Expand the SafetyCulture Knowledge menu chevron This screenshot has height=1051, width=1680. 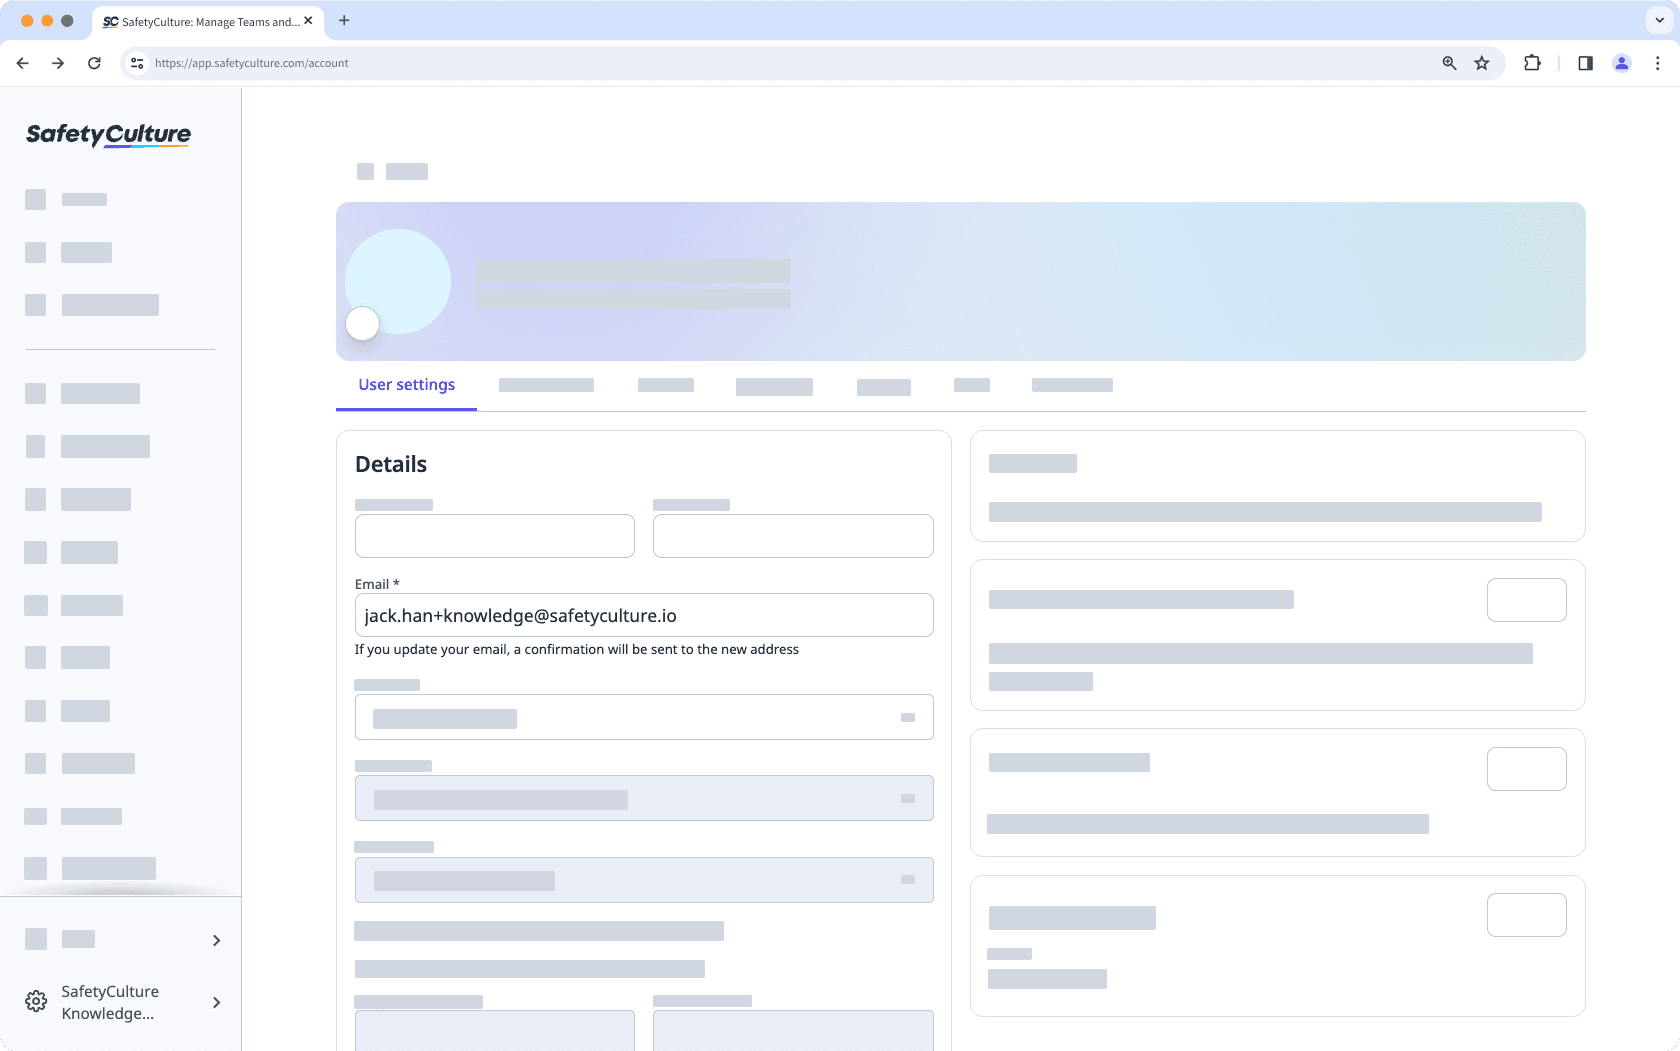(216, 1002)
